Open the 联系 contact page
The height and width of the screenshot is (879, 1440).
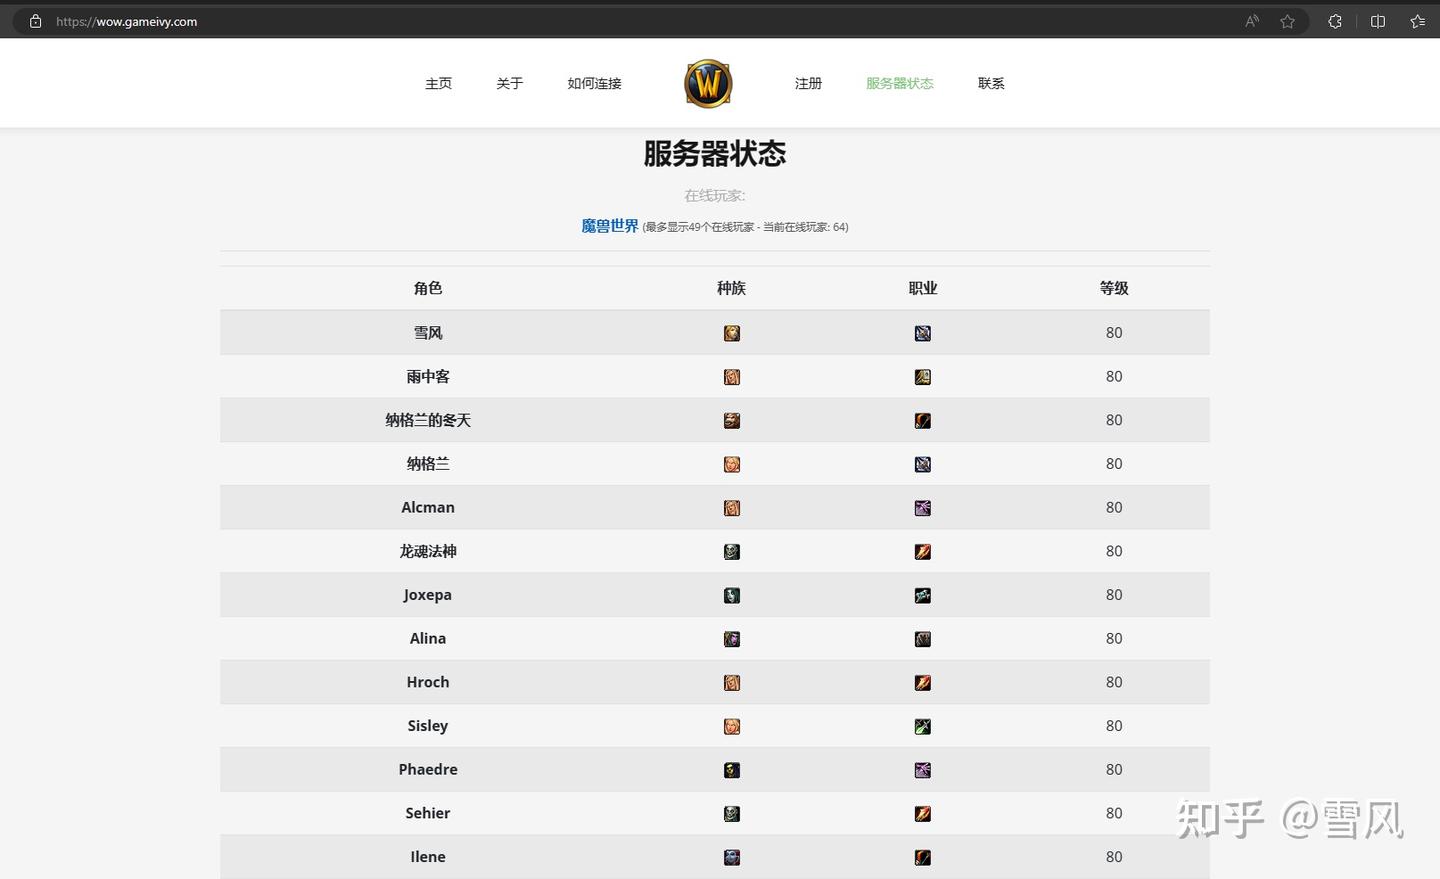point(991,83)
